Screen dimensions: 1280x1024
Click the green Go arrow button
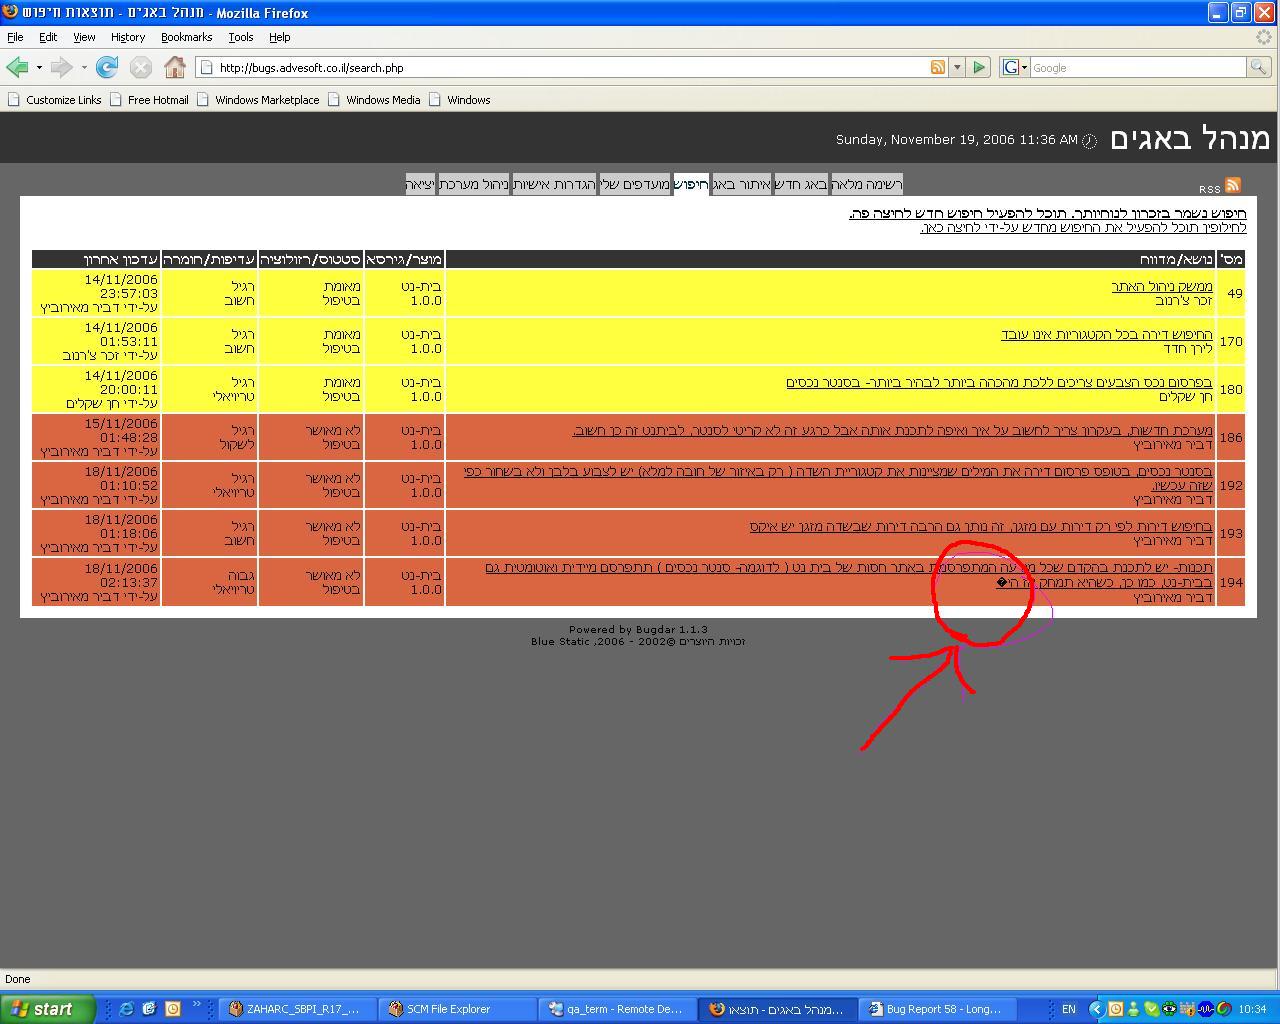[x=979, y=67]
